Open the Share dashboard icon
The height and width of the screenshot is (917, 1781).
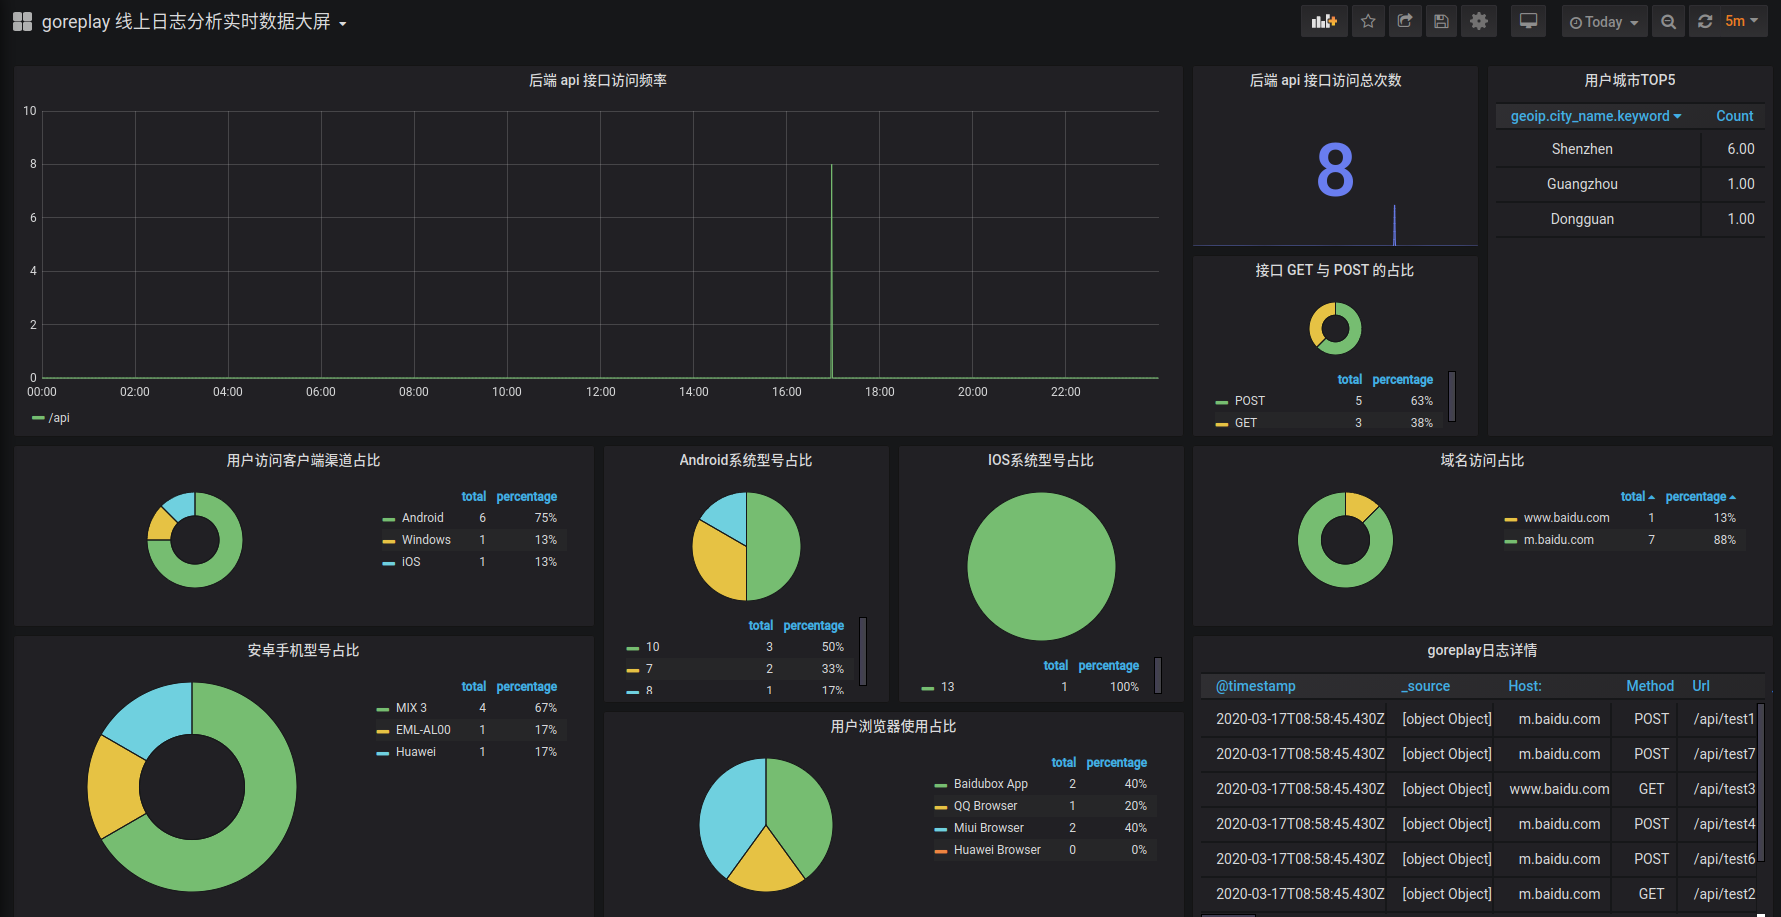point(1405,21)
